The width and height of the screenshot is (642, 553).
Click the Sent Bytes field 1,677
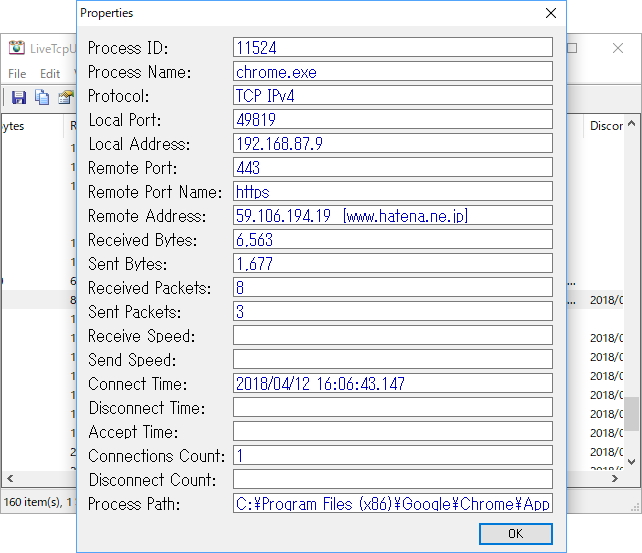coord(393,263)
